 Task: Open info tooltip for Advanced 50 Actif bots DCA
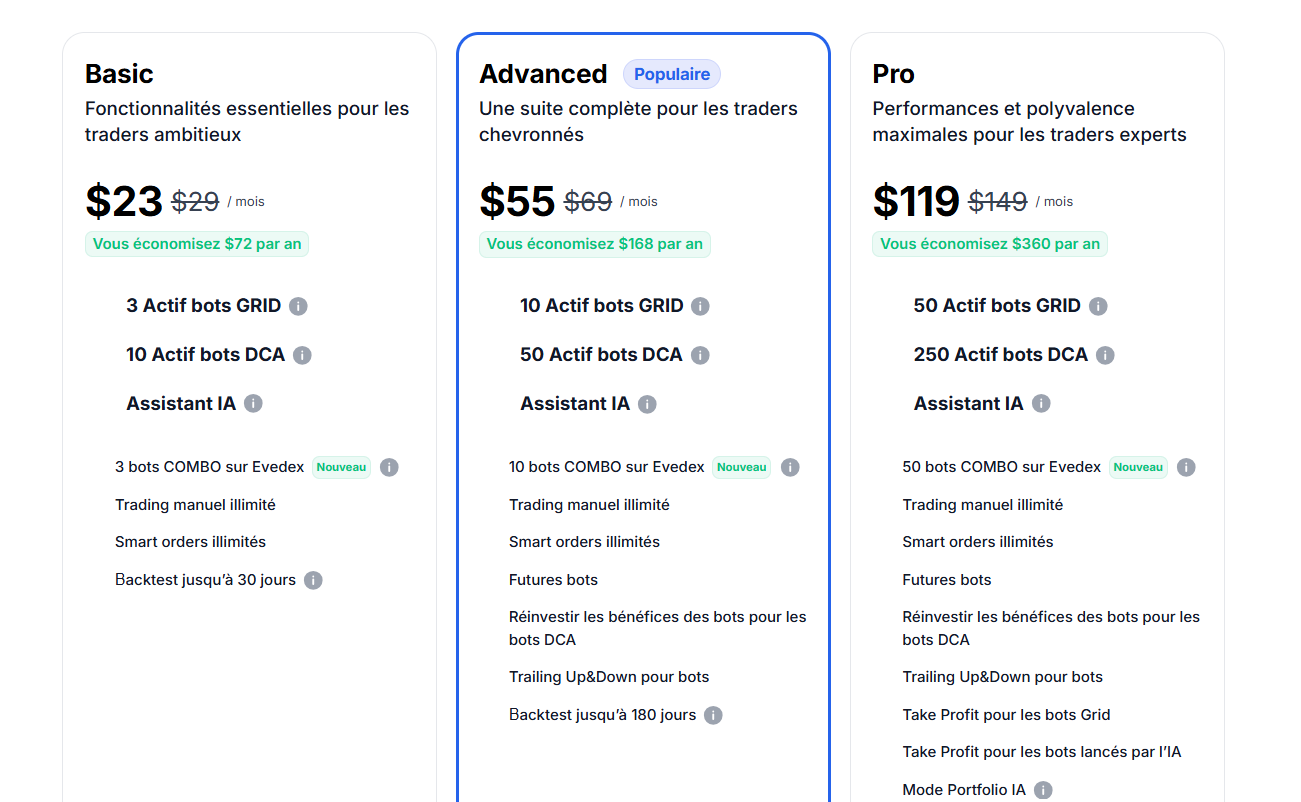click(700, 355)
